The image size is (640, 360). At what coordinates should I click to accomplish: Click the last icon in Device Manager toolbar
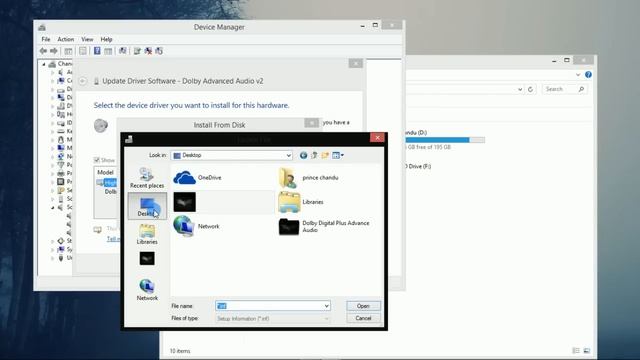click(159, 51)
